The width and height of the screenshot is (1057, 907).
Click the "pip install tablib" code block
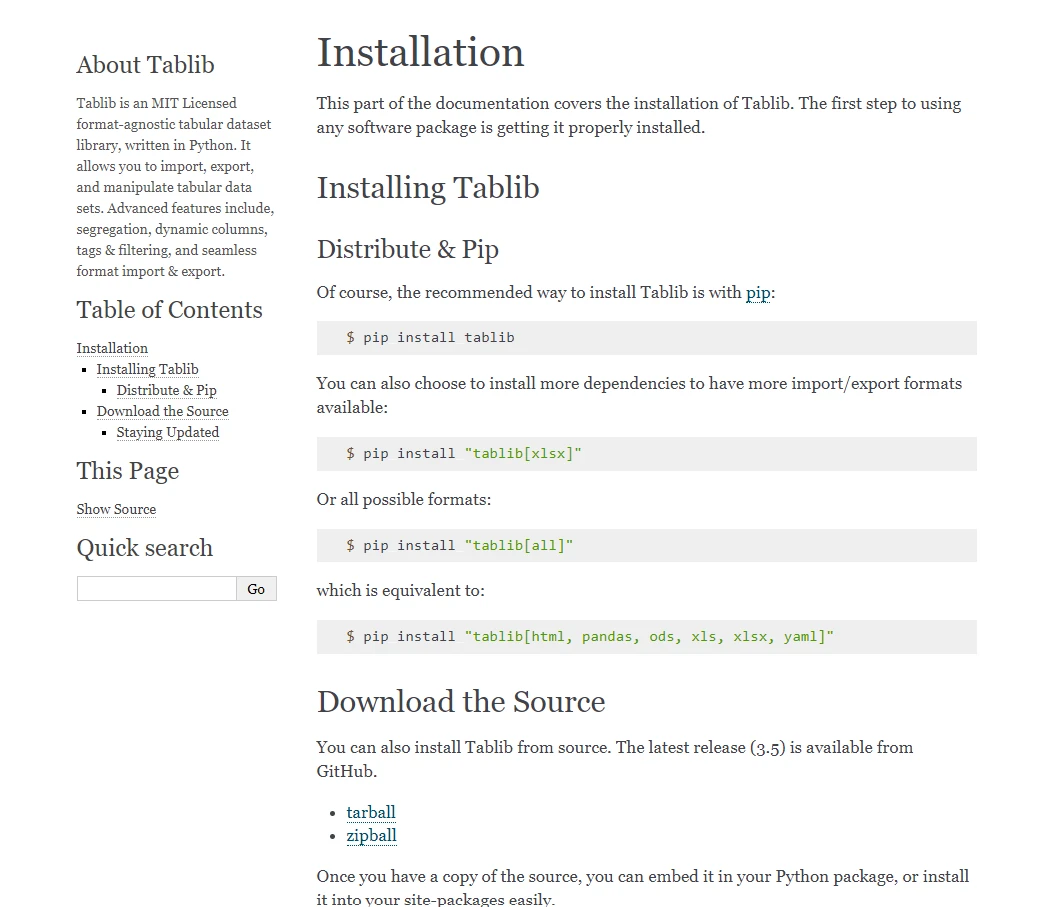coord(646,338)
